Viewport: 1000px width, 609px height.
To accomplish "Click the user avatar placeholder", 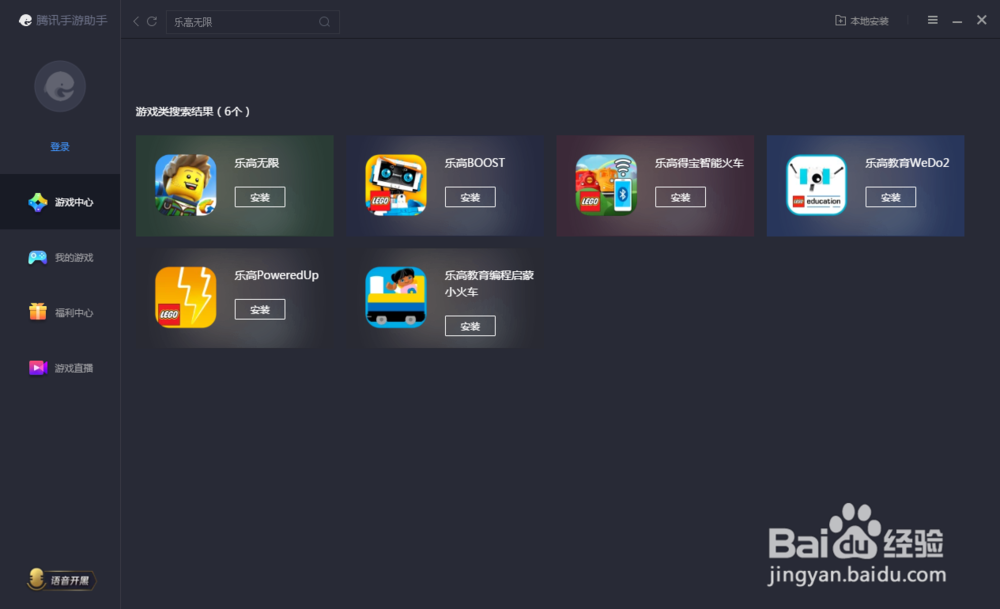I will (60, 86).
